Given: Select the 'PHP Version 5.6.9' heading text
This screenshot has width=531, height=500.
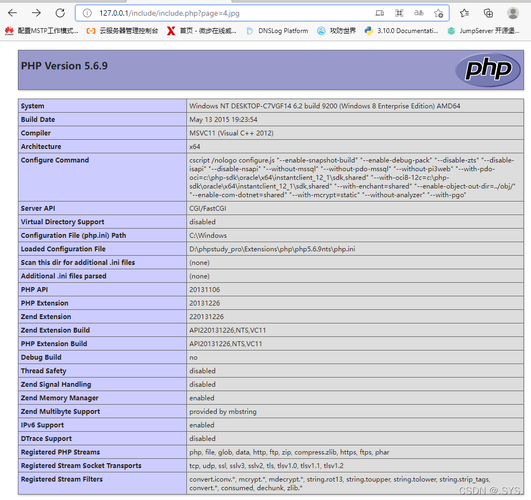Looking at the screenshot, I should pos(64,66).
